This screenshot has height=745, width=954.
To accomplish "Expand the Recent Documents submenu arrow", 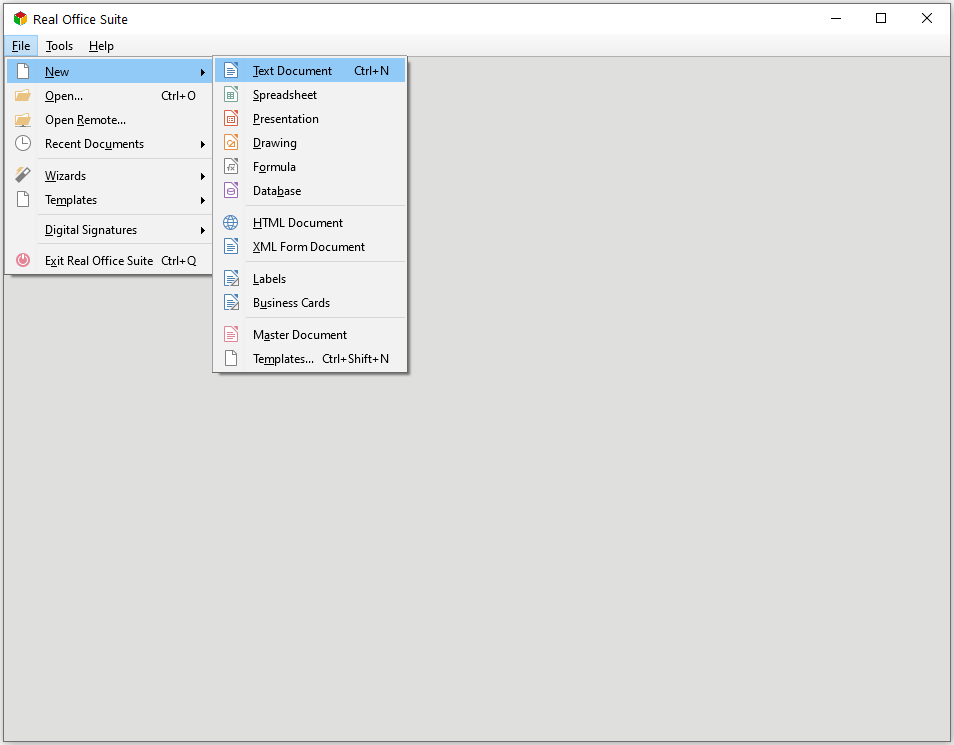I will click(202, 144).
